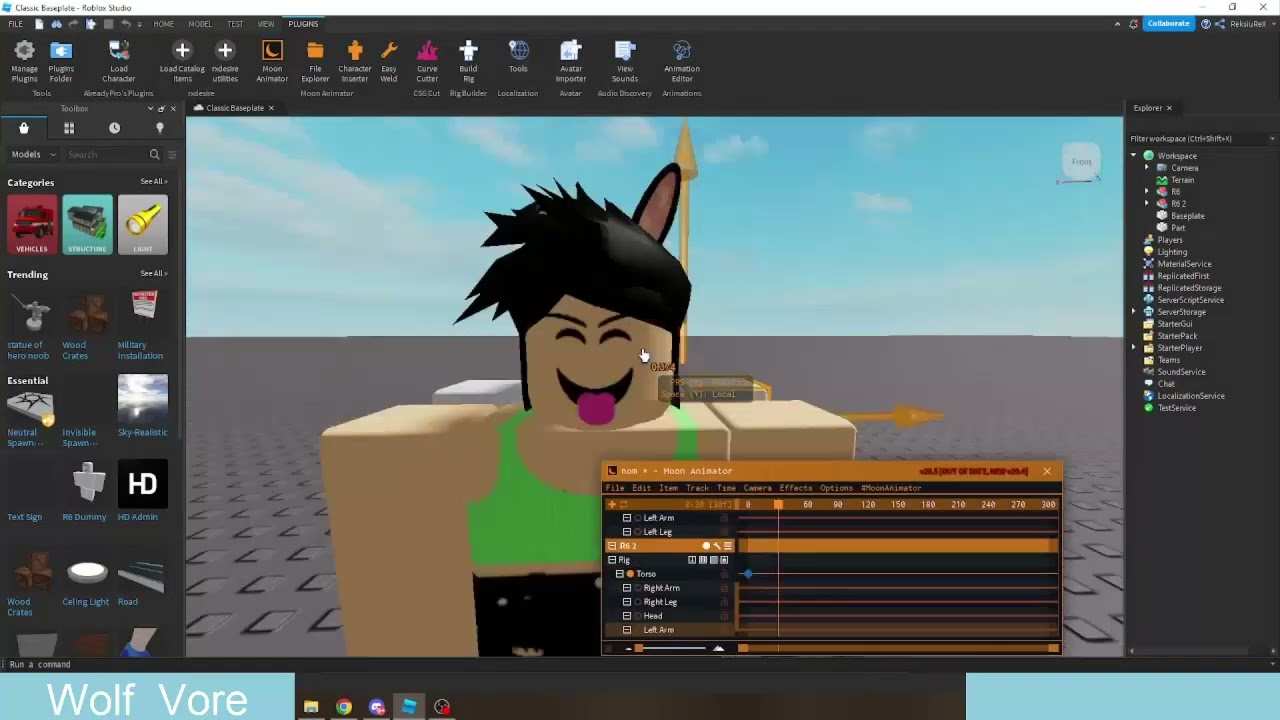The width and height of the screenshot is (1280, 720).
Task: Click the Collaborate button
Action: 1168,23
